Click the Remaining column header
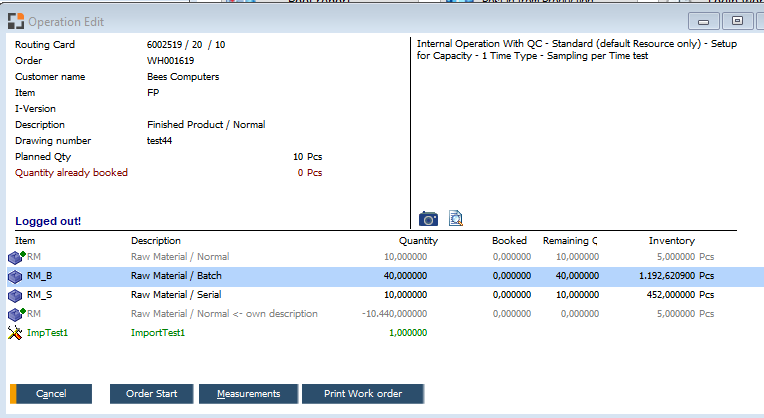This screenshot has width=764, height=418. 569,241
